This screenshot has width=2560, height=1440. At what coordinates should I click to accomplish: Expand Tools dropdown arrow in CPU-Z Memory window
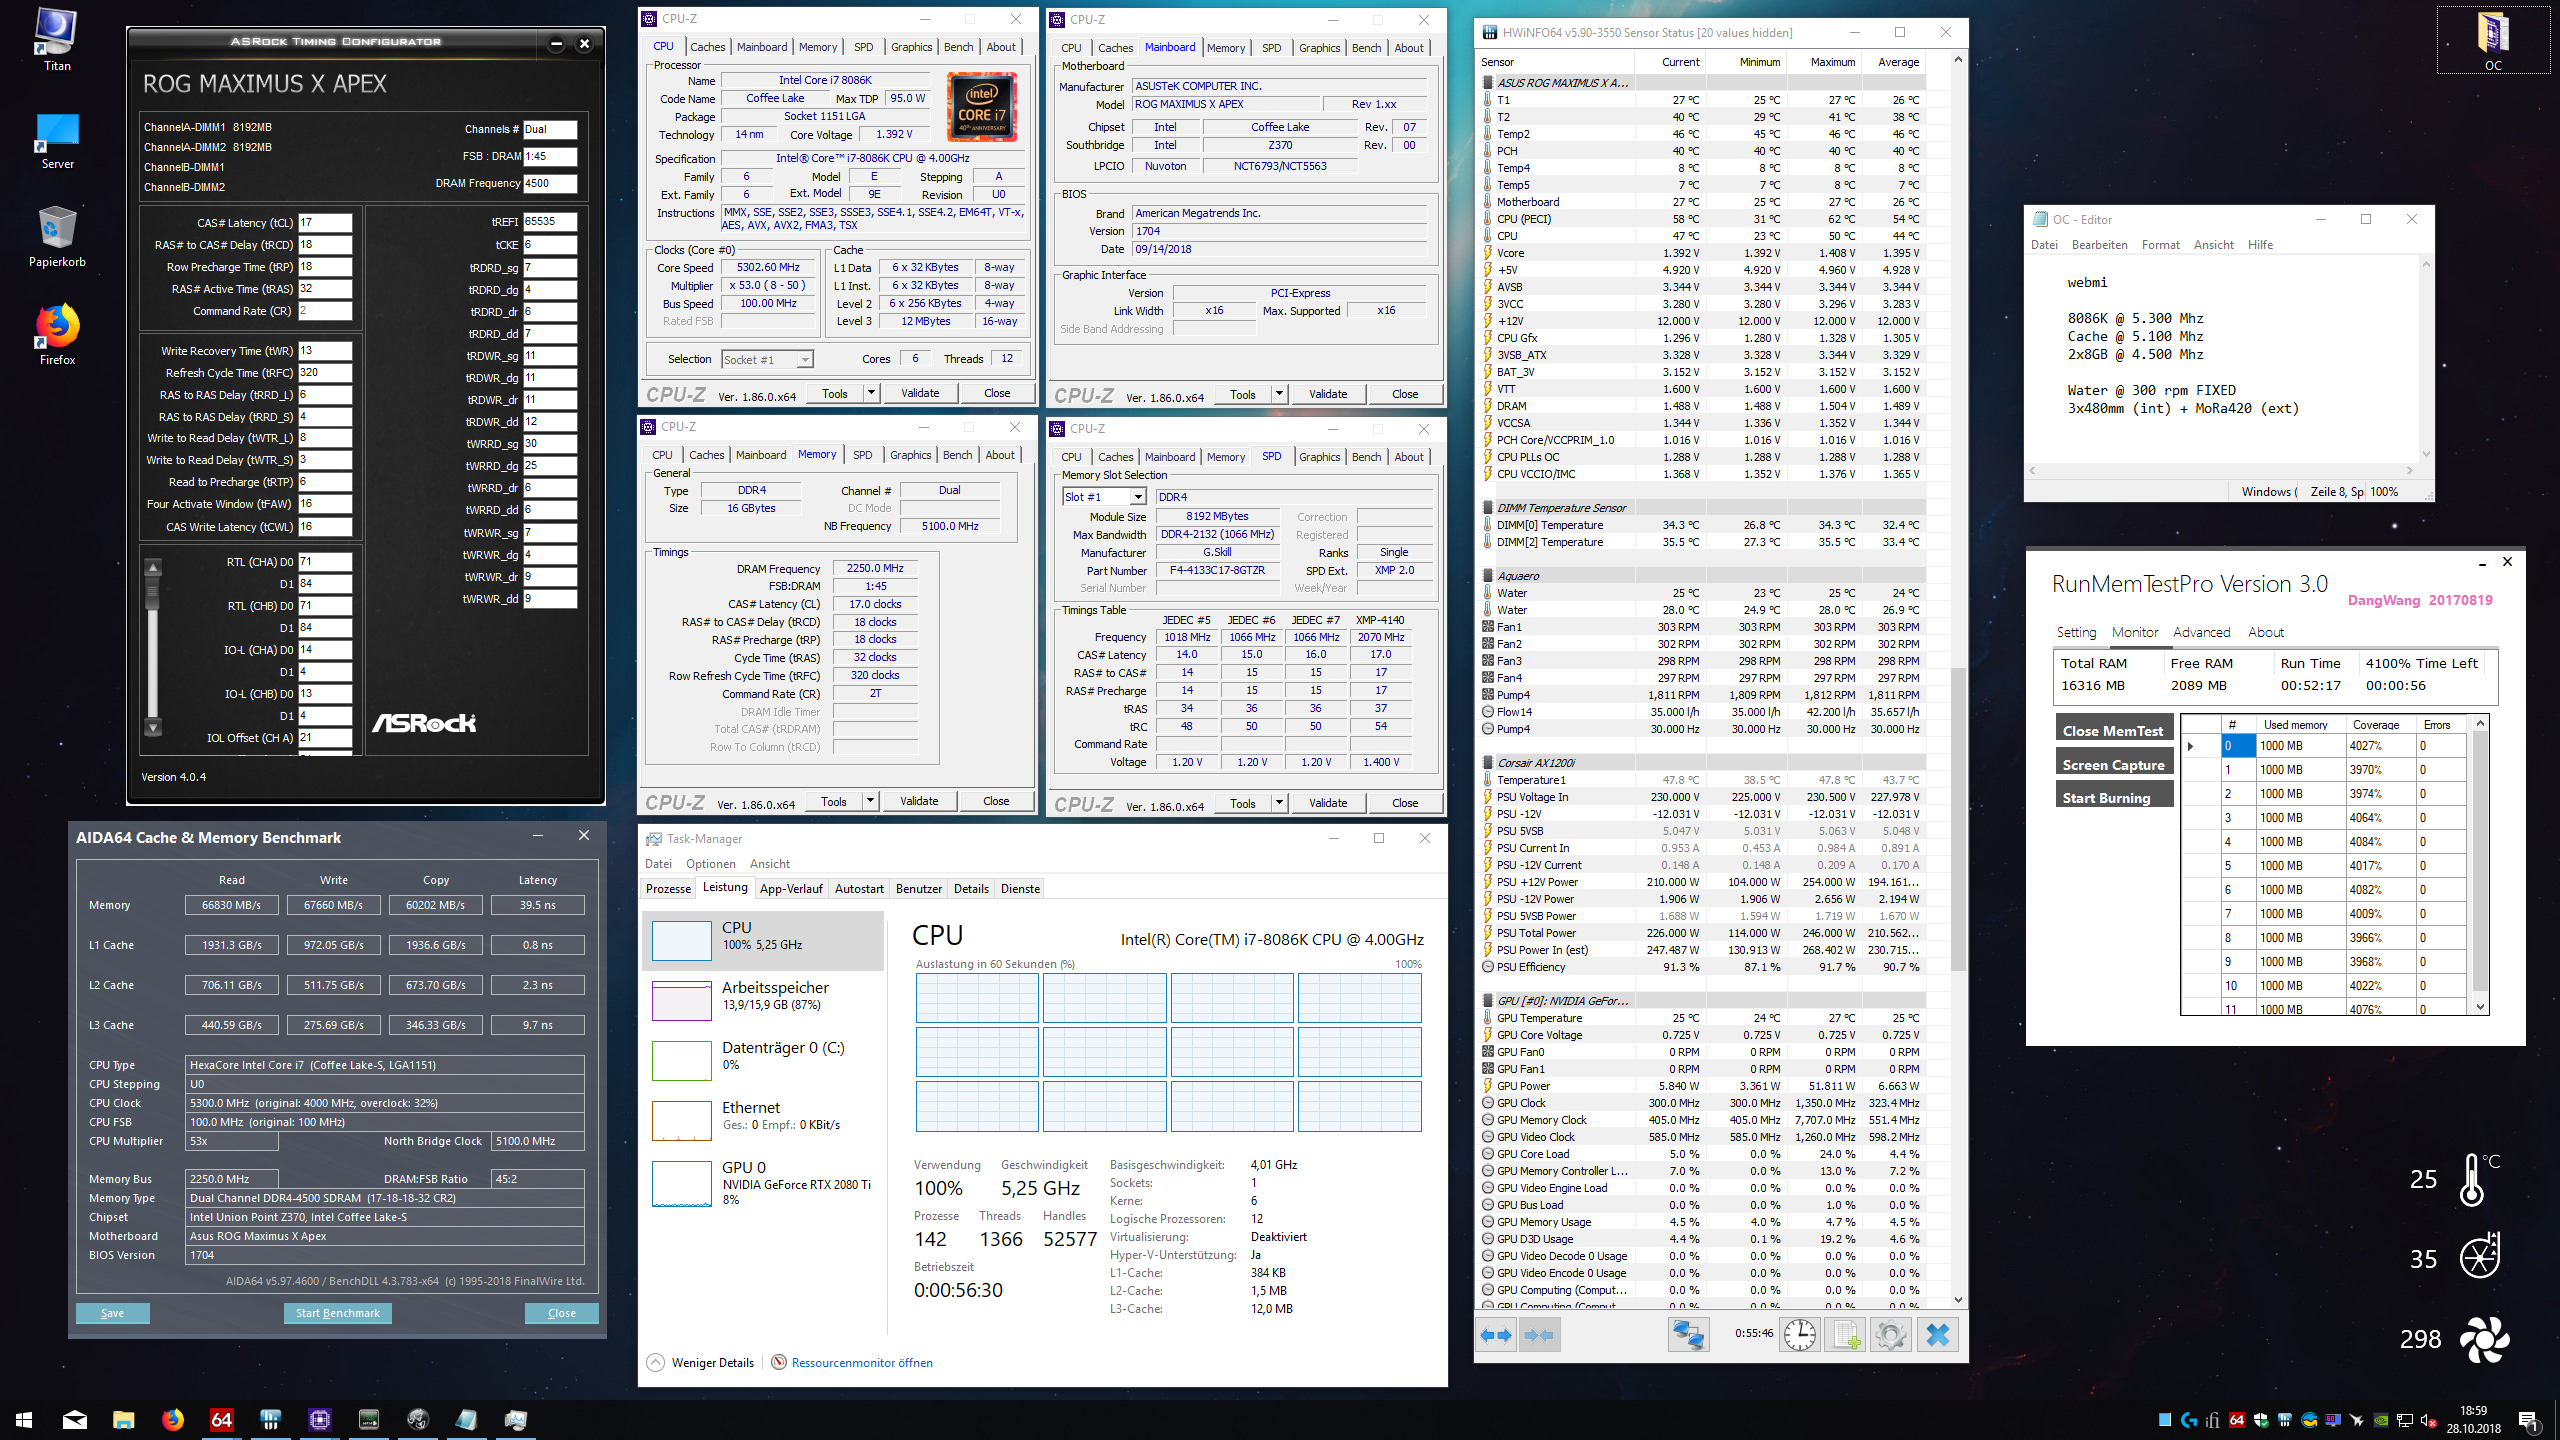[x=870, y=801]
